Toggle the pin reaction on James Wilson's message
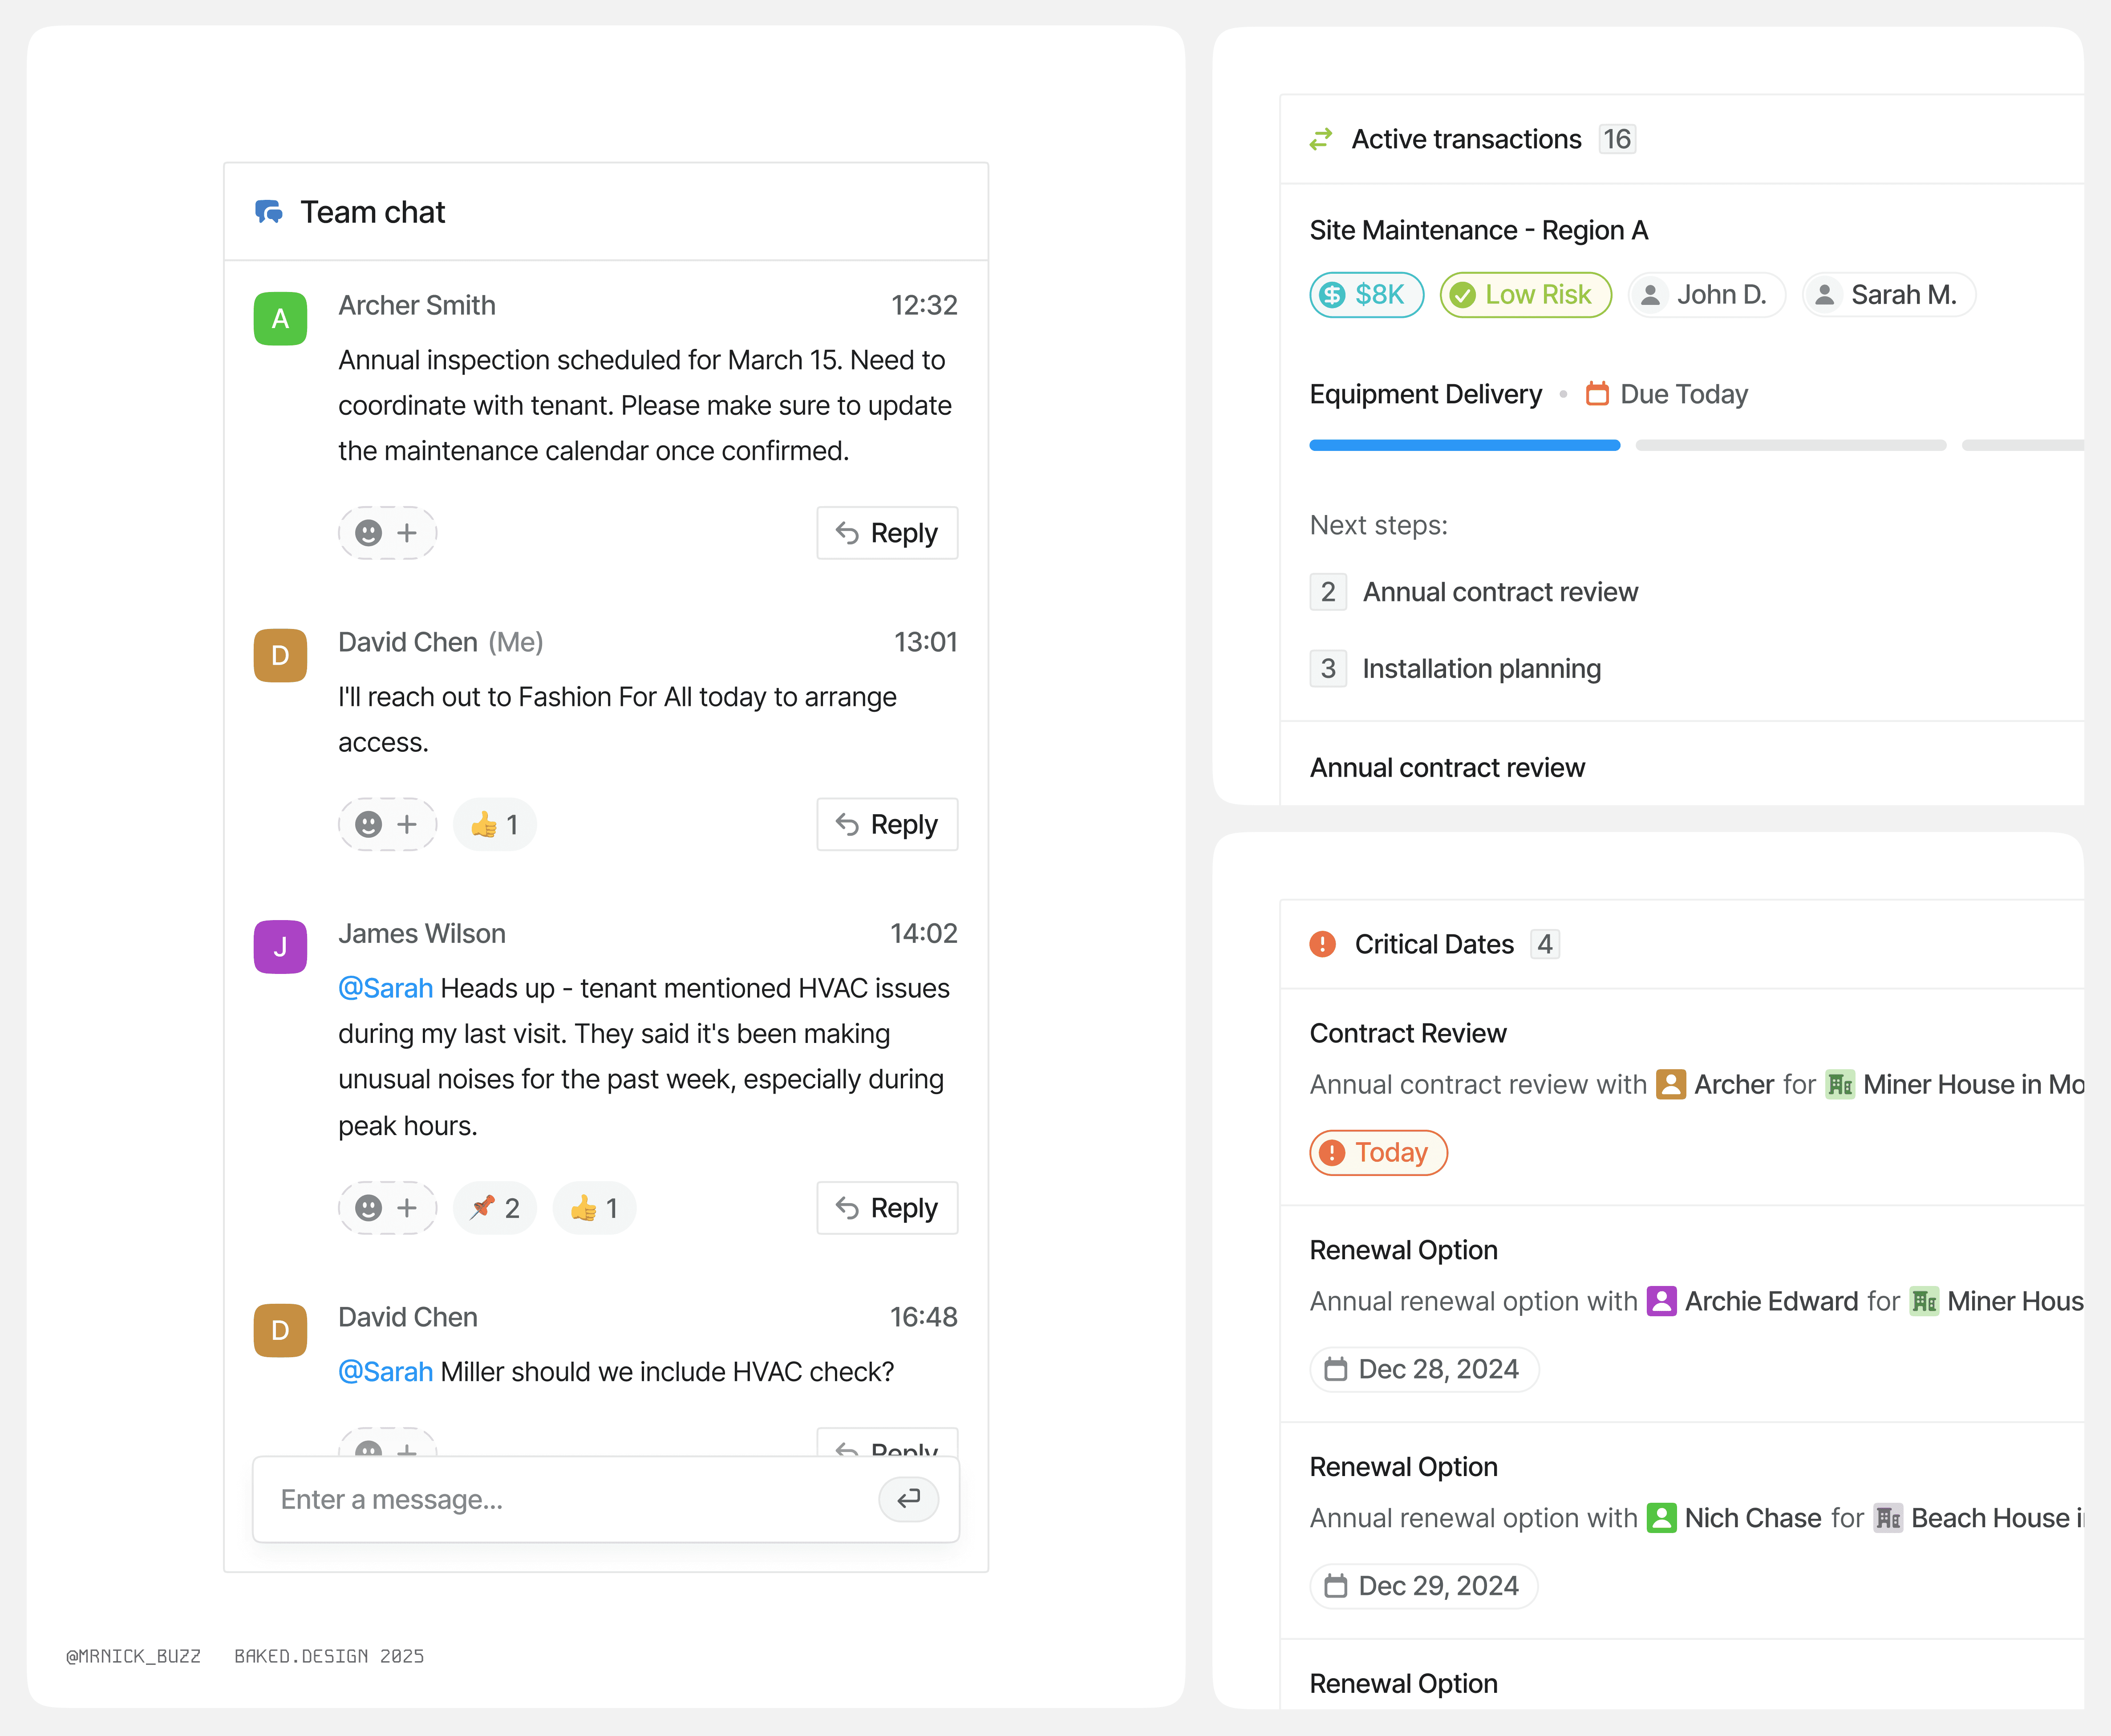2111x1736 pixels. 495,1208
